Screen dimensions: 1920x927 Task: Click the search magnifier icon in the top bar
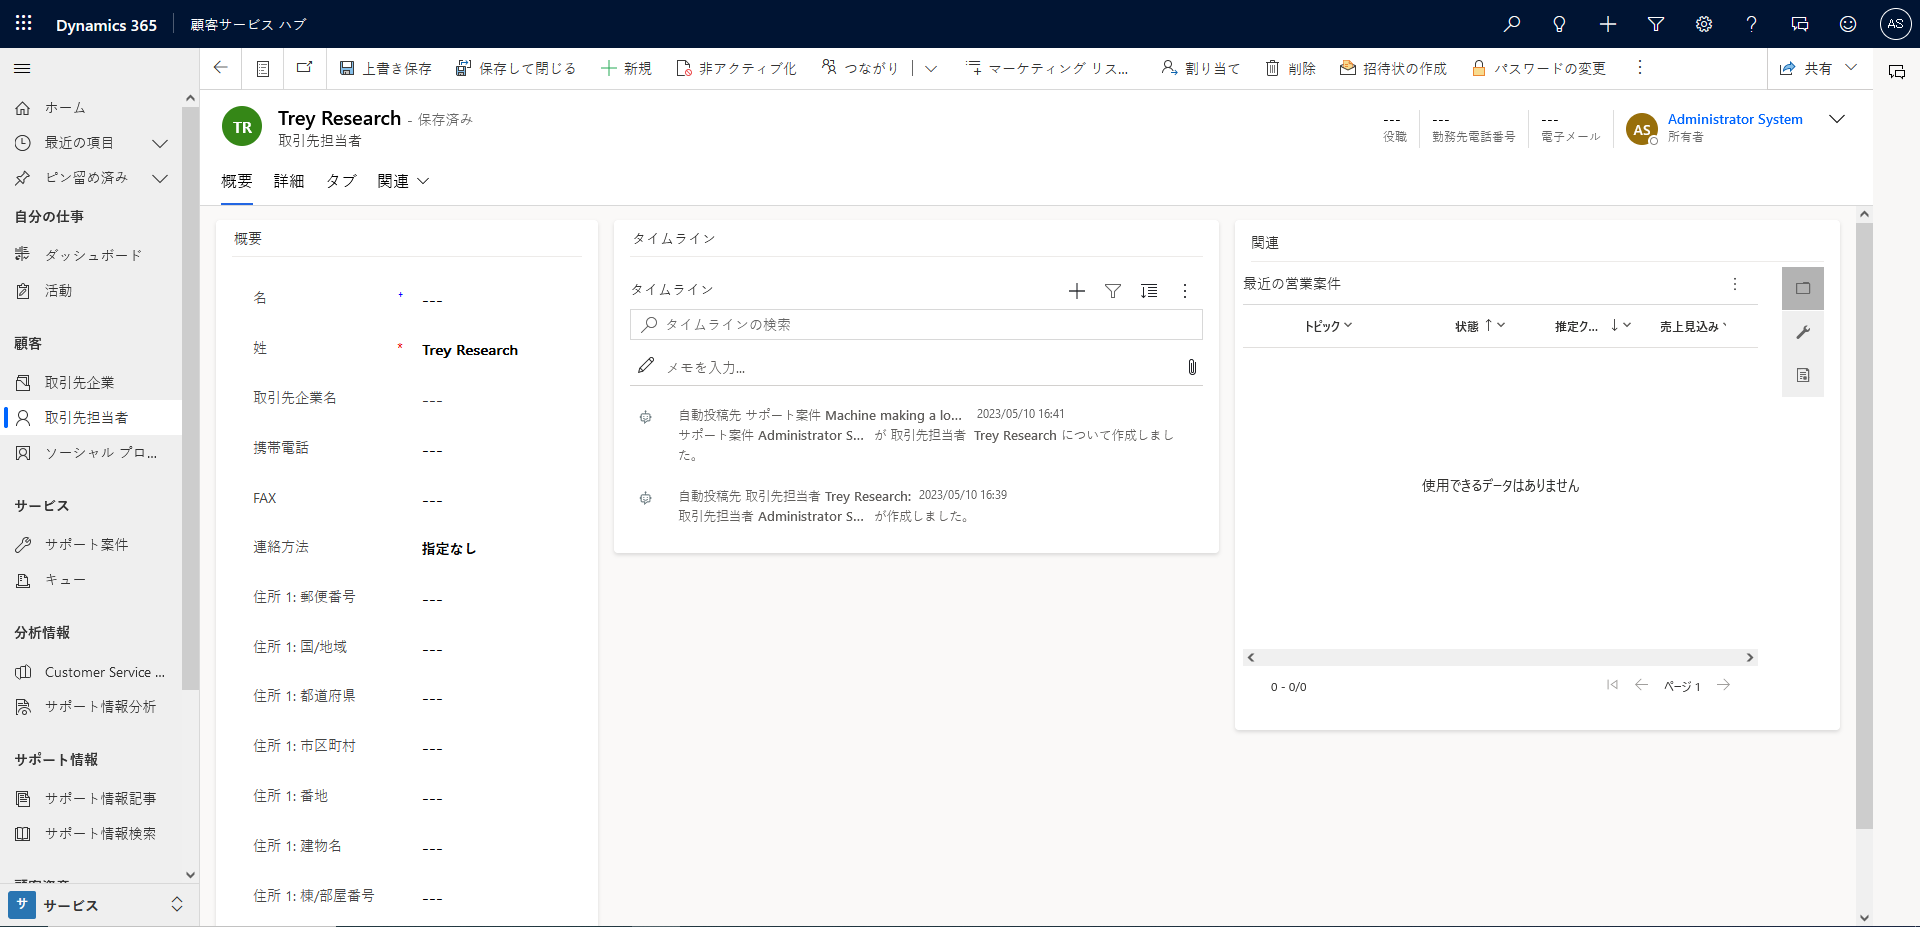(x=1512, y=24)
